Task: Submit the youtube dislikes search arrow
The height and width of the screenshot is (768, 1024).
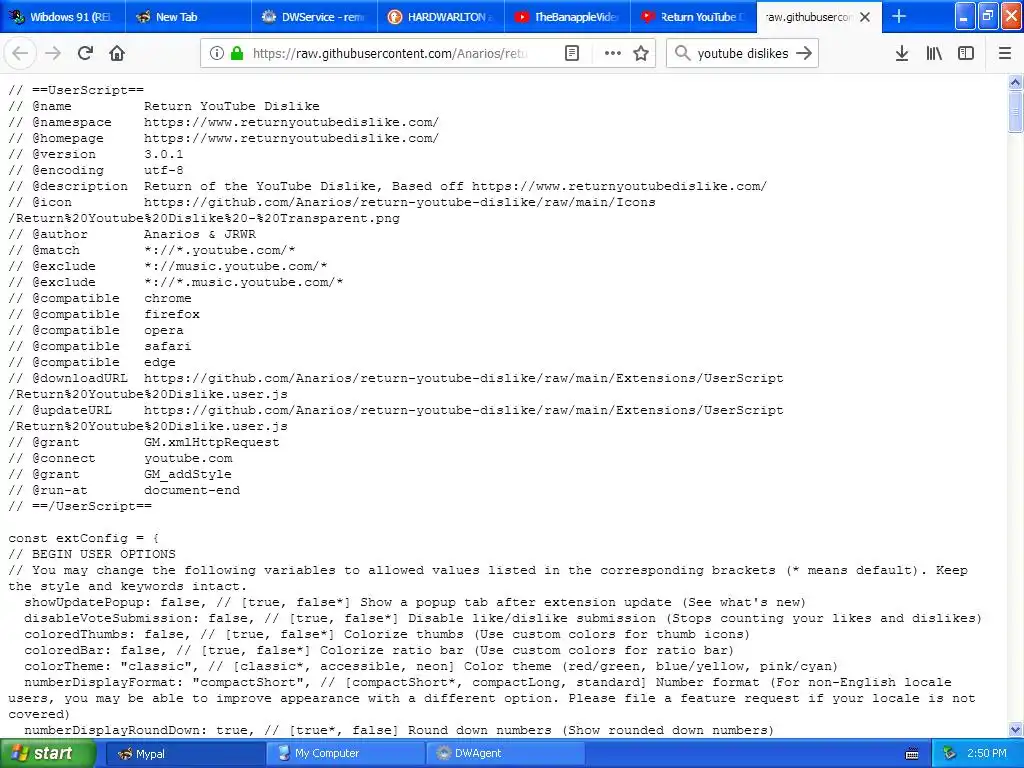Action: pyautogui.click(x=804, y=54)
